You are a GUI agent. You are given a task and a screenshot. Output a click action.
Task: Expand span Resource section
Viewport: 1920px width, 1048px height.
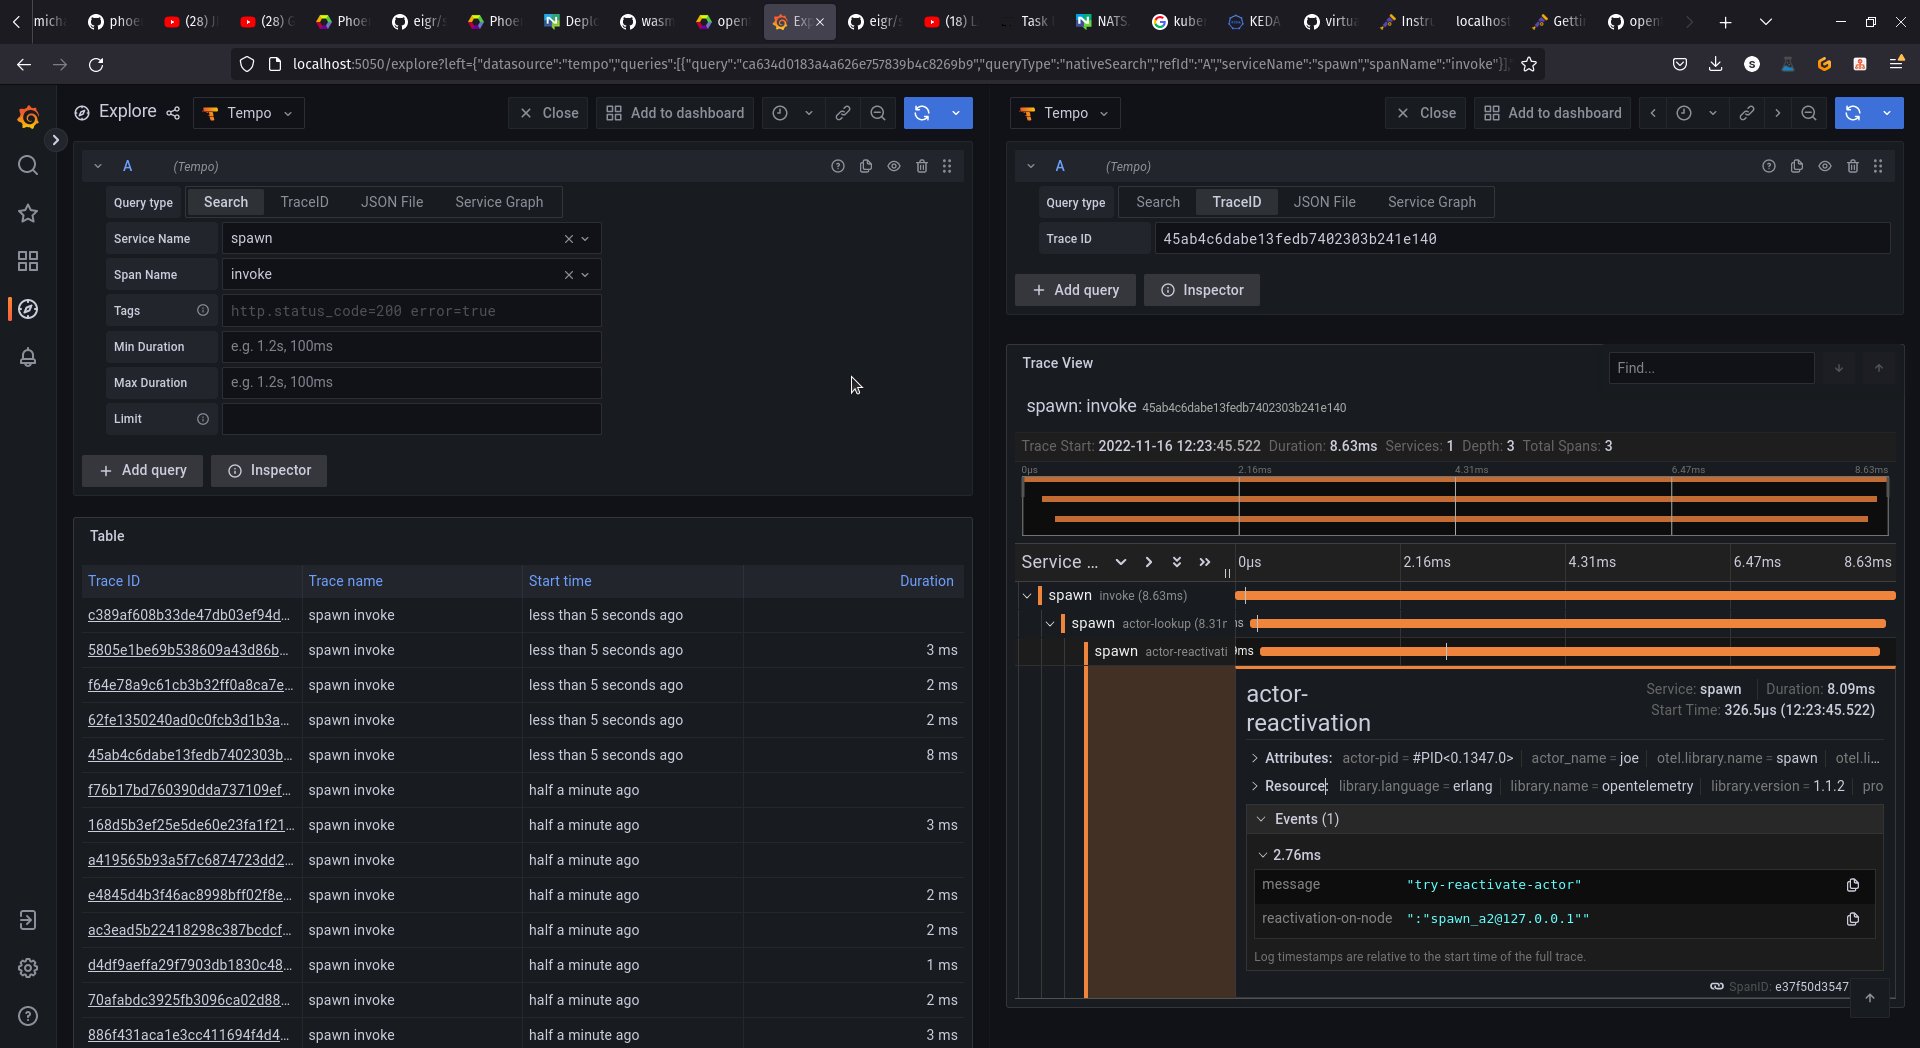click(x=1255, y=786)
